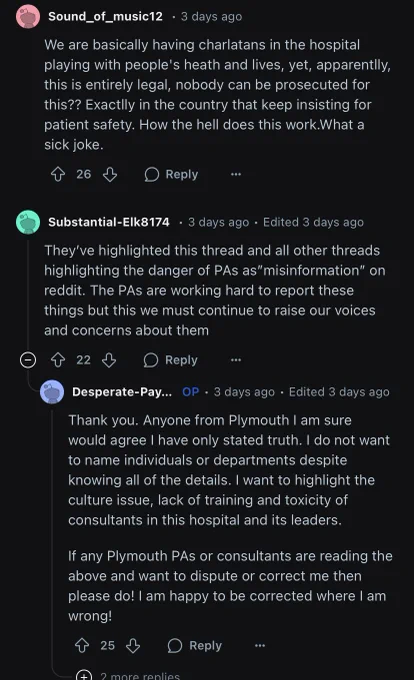The image size is (414, 680).
Task: Open more options on Sound_of_music12's comment
Action: pyautogui.click(x=236, y=174)
